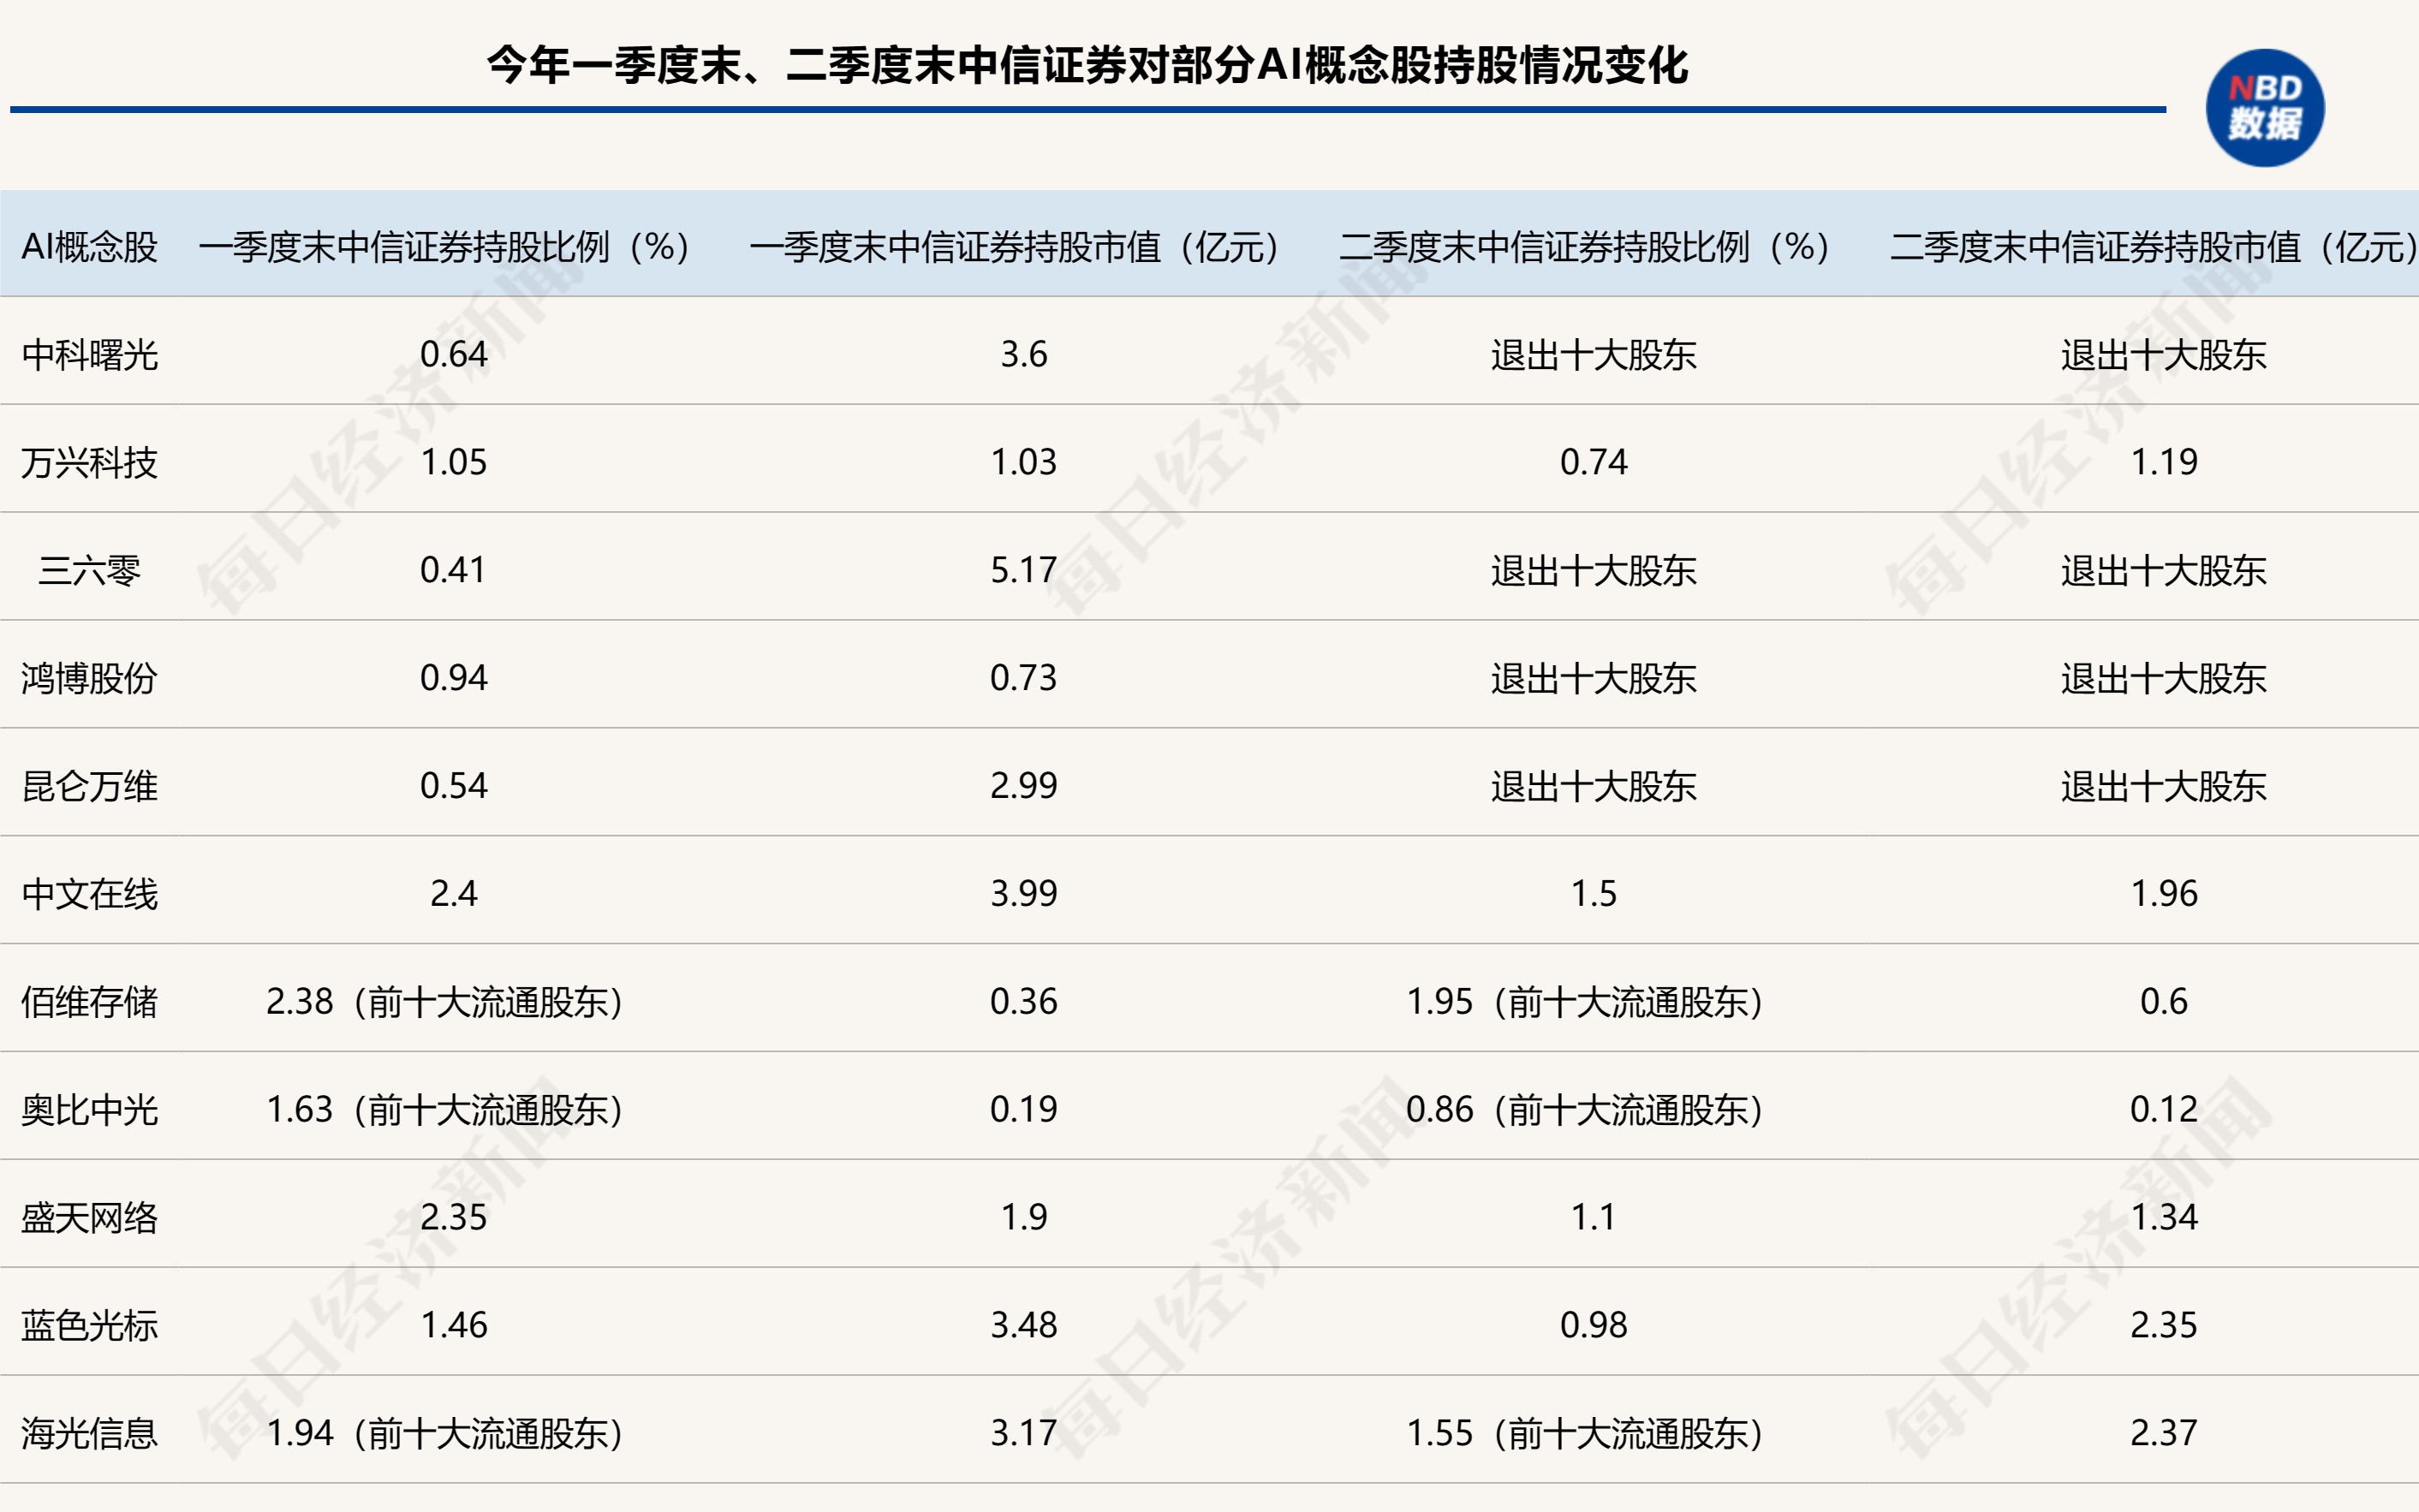This screenshot has height=1512, width=2419.
Task: Click the chart title about 中信证券 AI概念股
Action: (1087, 66)
